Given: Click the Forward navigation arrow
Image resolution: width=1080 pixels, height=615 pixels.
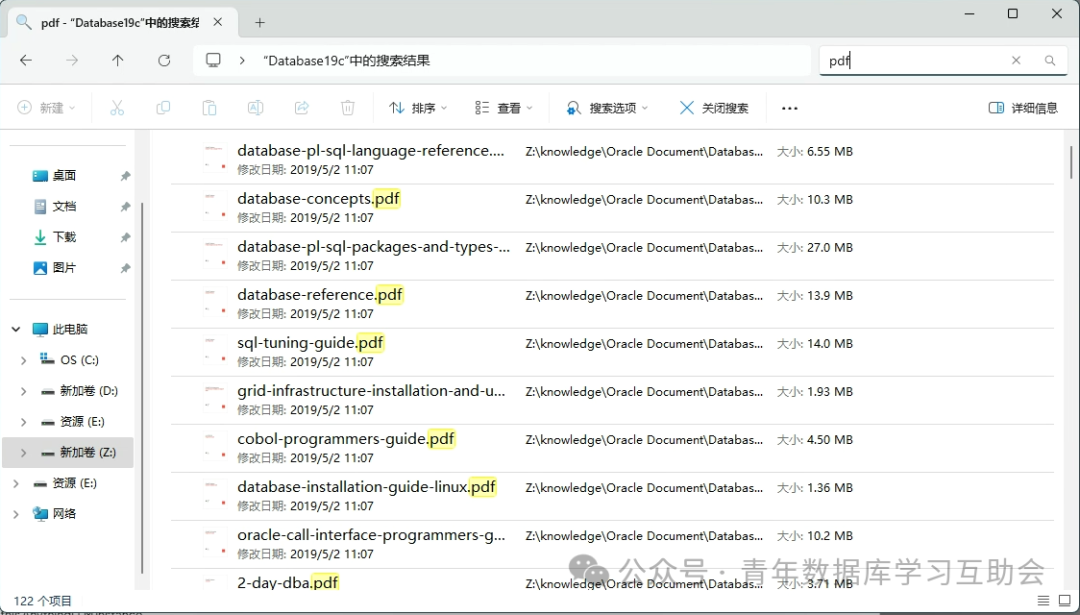Looking at the screenshot, I should [72, 61].
